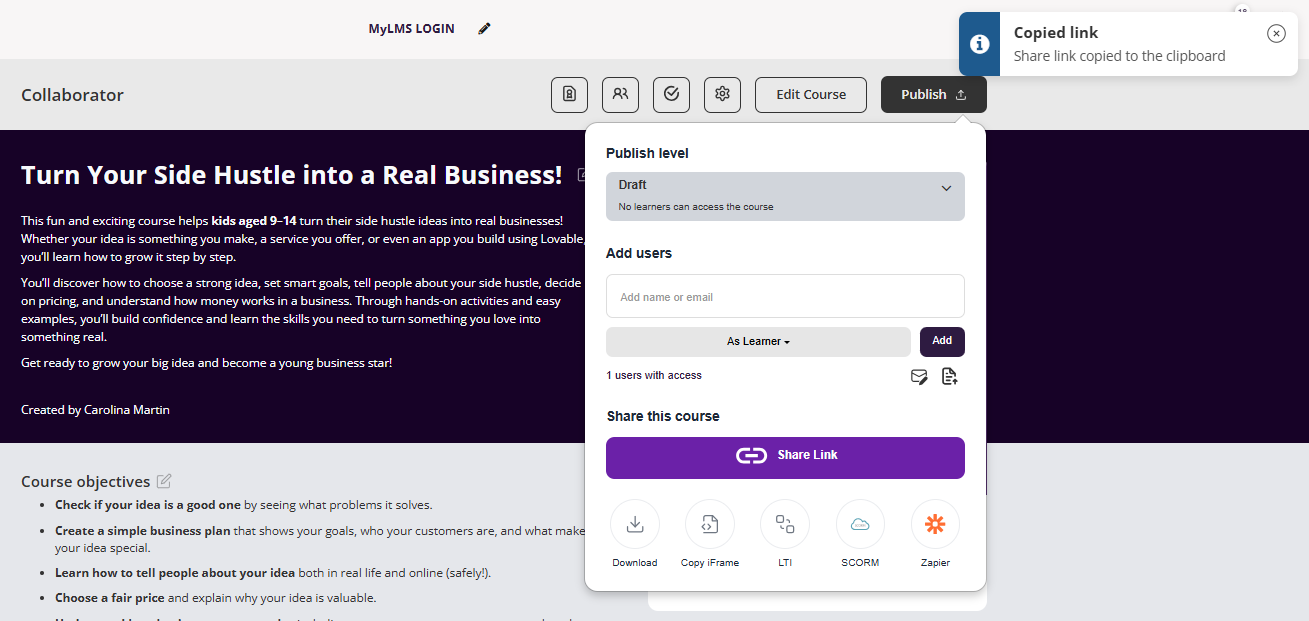Open the Zapier integration icon

[x=935, y=525]
